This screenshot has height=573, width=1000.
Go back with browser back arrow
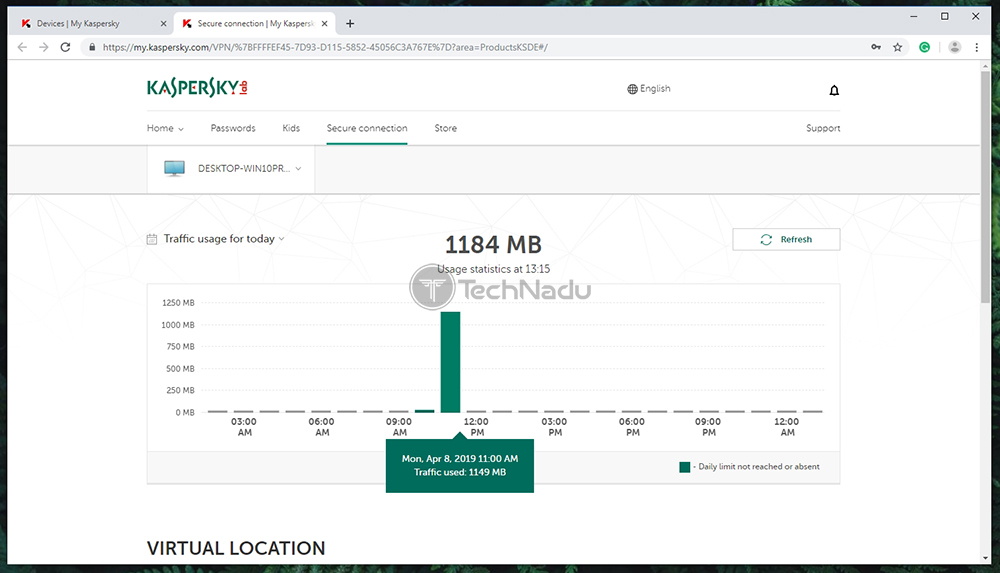pyautogui.click(x=22, y=47)
